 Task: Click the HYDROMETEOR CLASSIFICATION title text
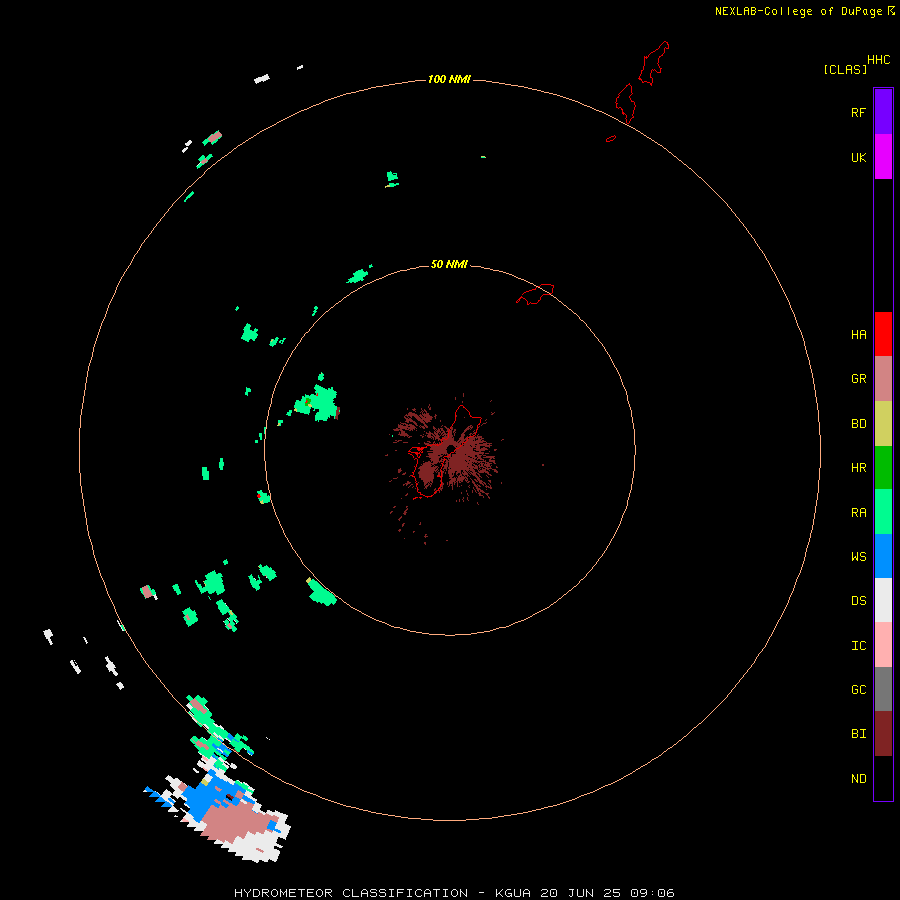click(x=351, y=893)
